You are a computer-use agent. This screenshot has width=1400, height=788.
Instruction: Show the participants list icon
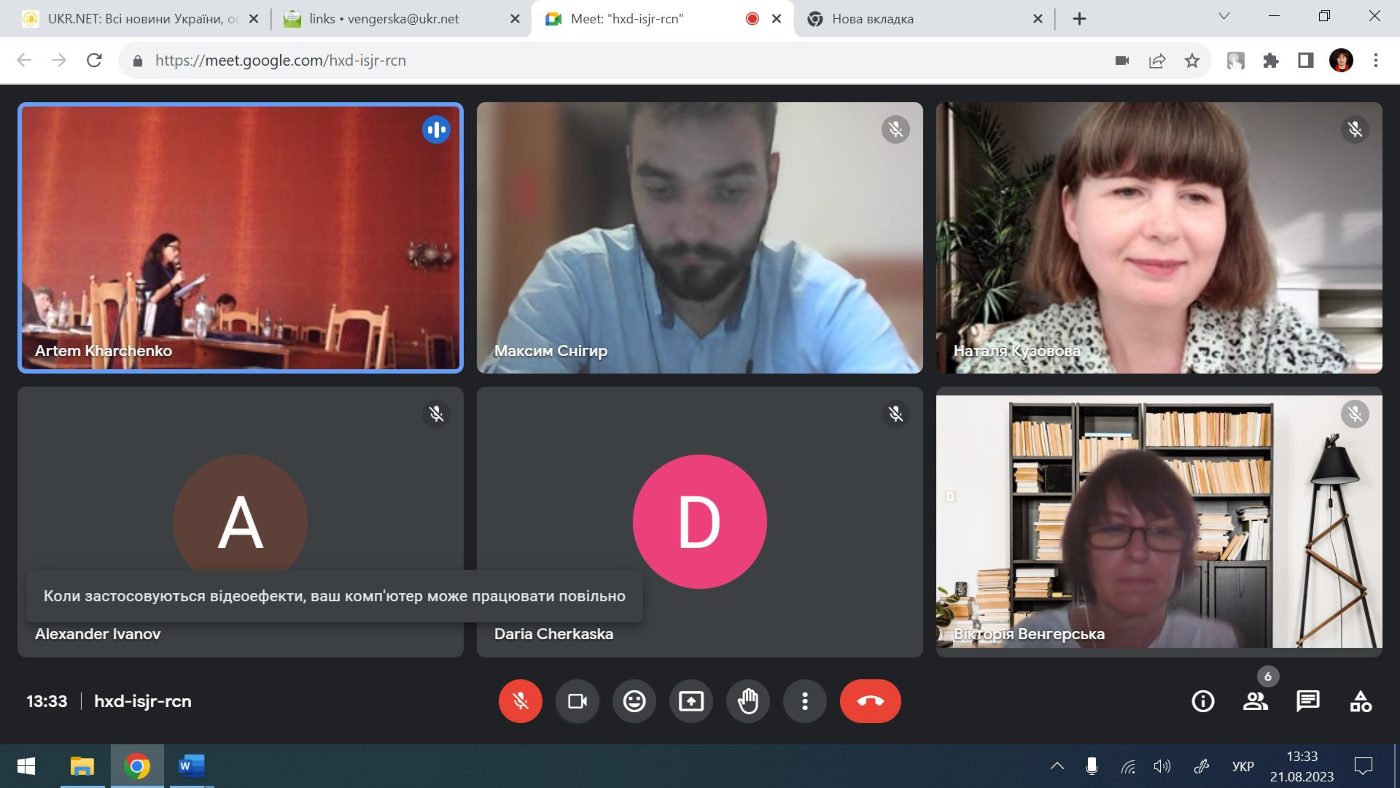click(1256, 701)
